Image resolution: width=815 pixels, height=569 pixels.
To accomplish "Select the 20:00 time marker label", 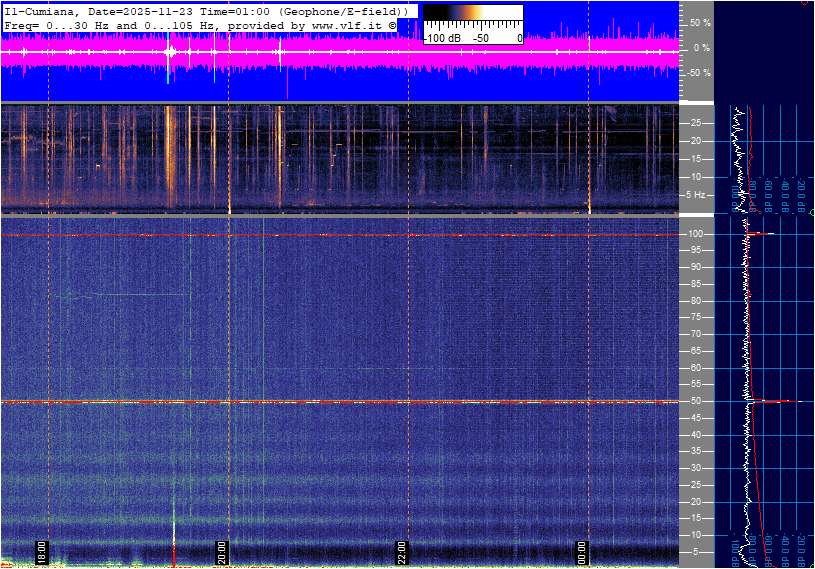I will click(x=222, y=553).
